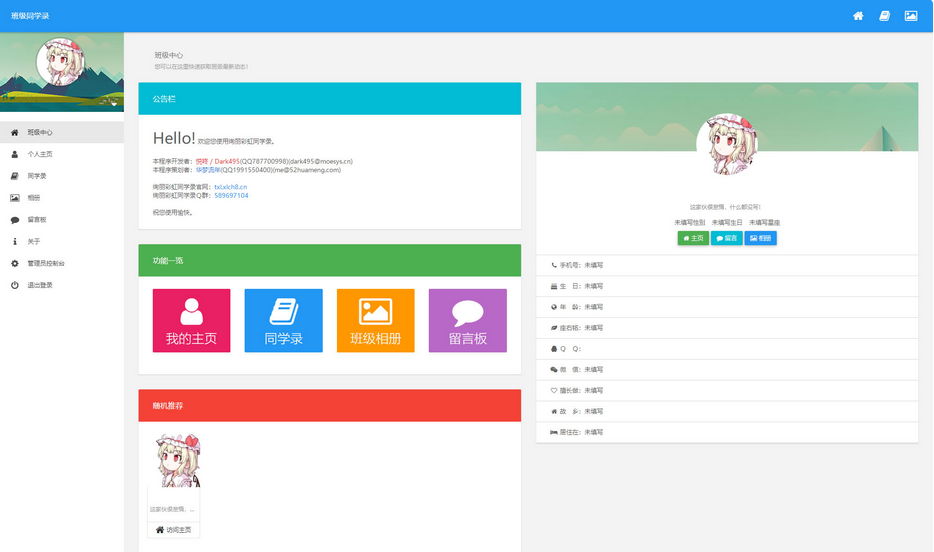Click the 未填写星座 label
The height and width of the screenshot is (552, 934).
764,223
